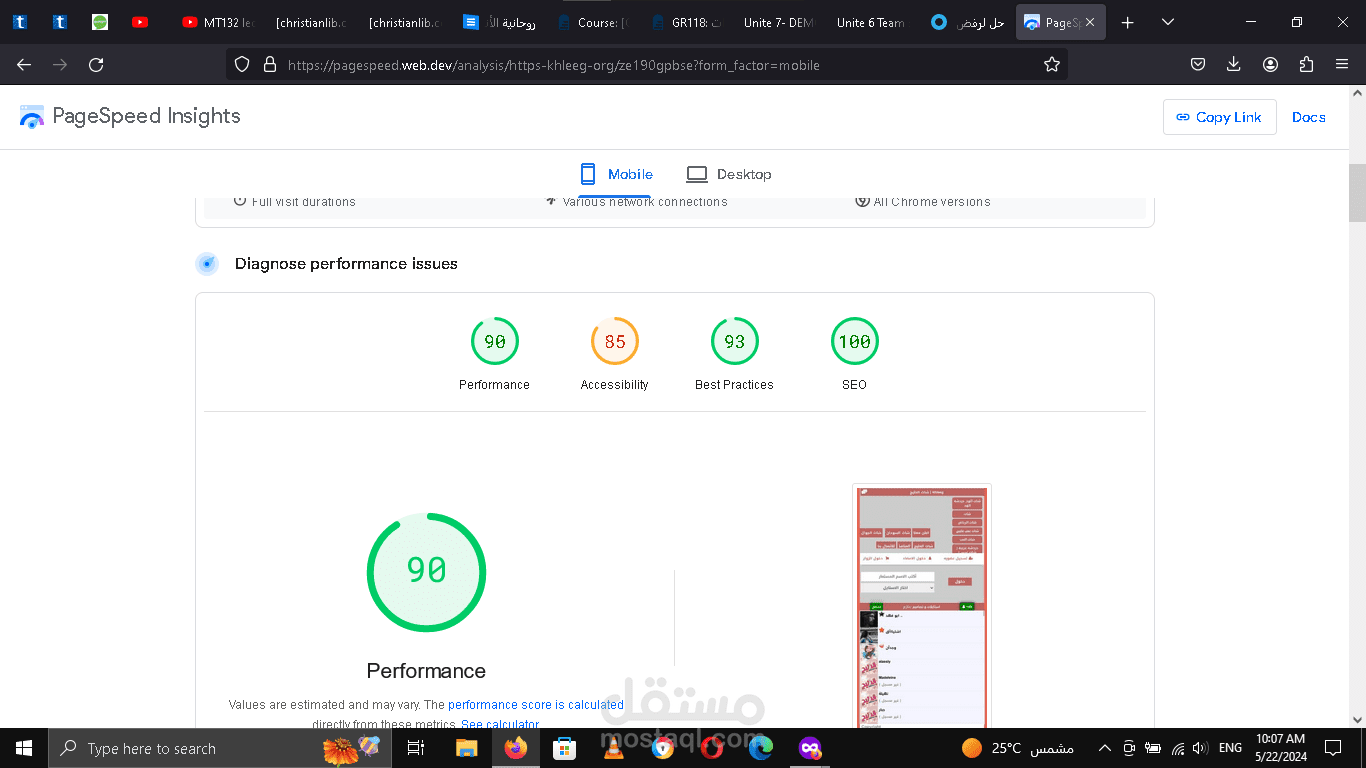Viewport: 1366px width, 768px height.
Task: Open the See calculator link
Action: click(x=499, y=724)
